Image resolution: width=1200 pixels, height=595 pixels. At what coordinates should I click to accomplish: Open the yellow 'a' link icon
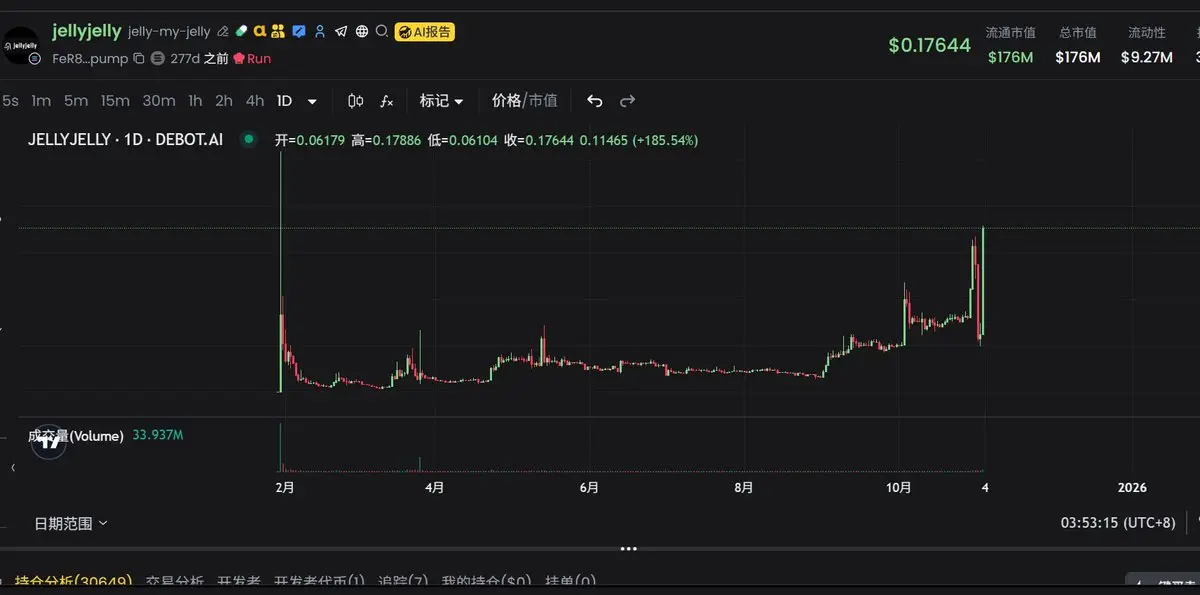259,32
